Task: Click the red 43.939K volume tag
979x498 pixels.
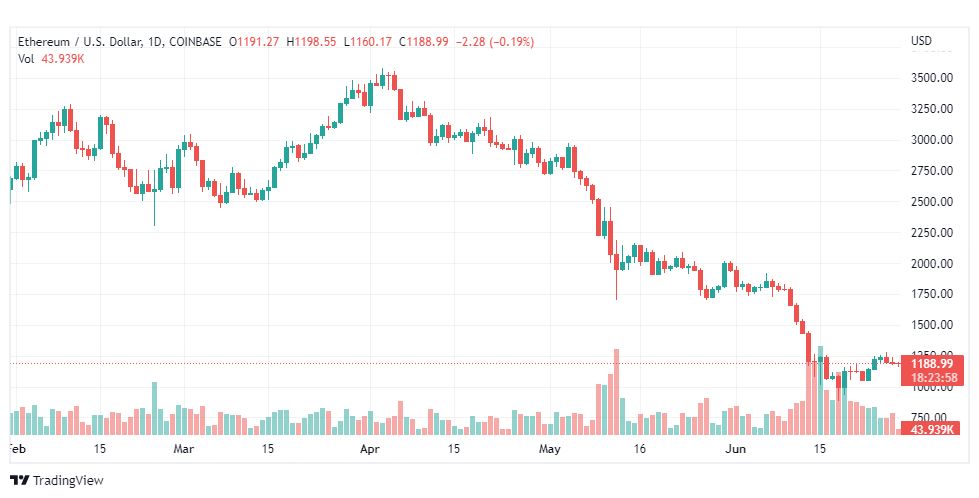Action: click(x=930, y=429)
